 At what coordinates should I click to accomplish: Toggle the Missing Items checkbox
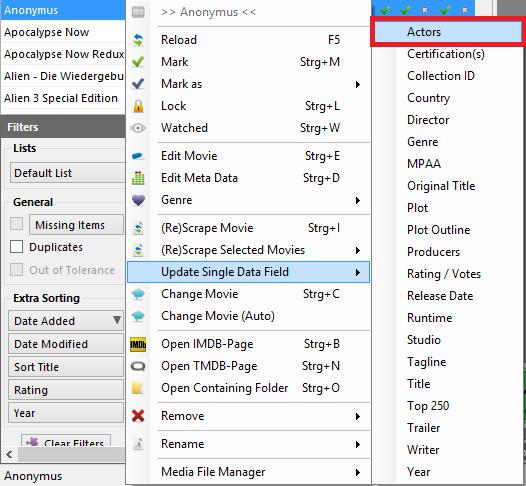click(16, 224)
